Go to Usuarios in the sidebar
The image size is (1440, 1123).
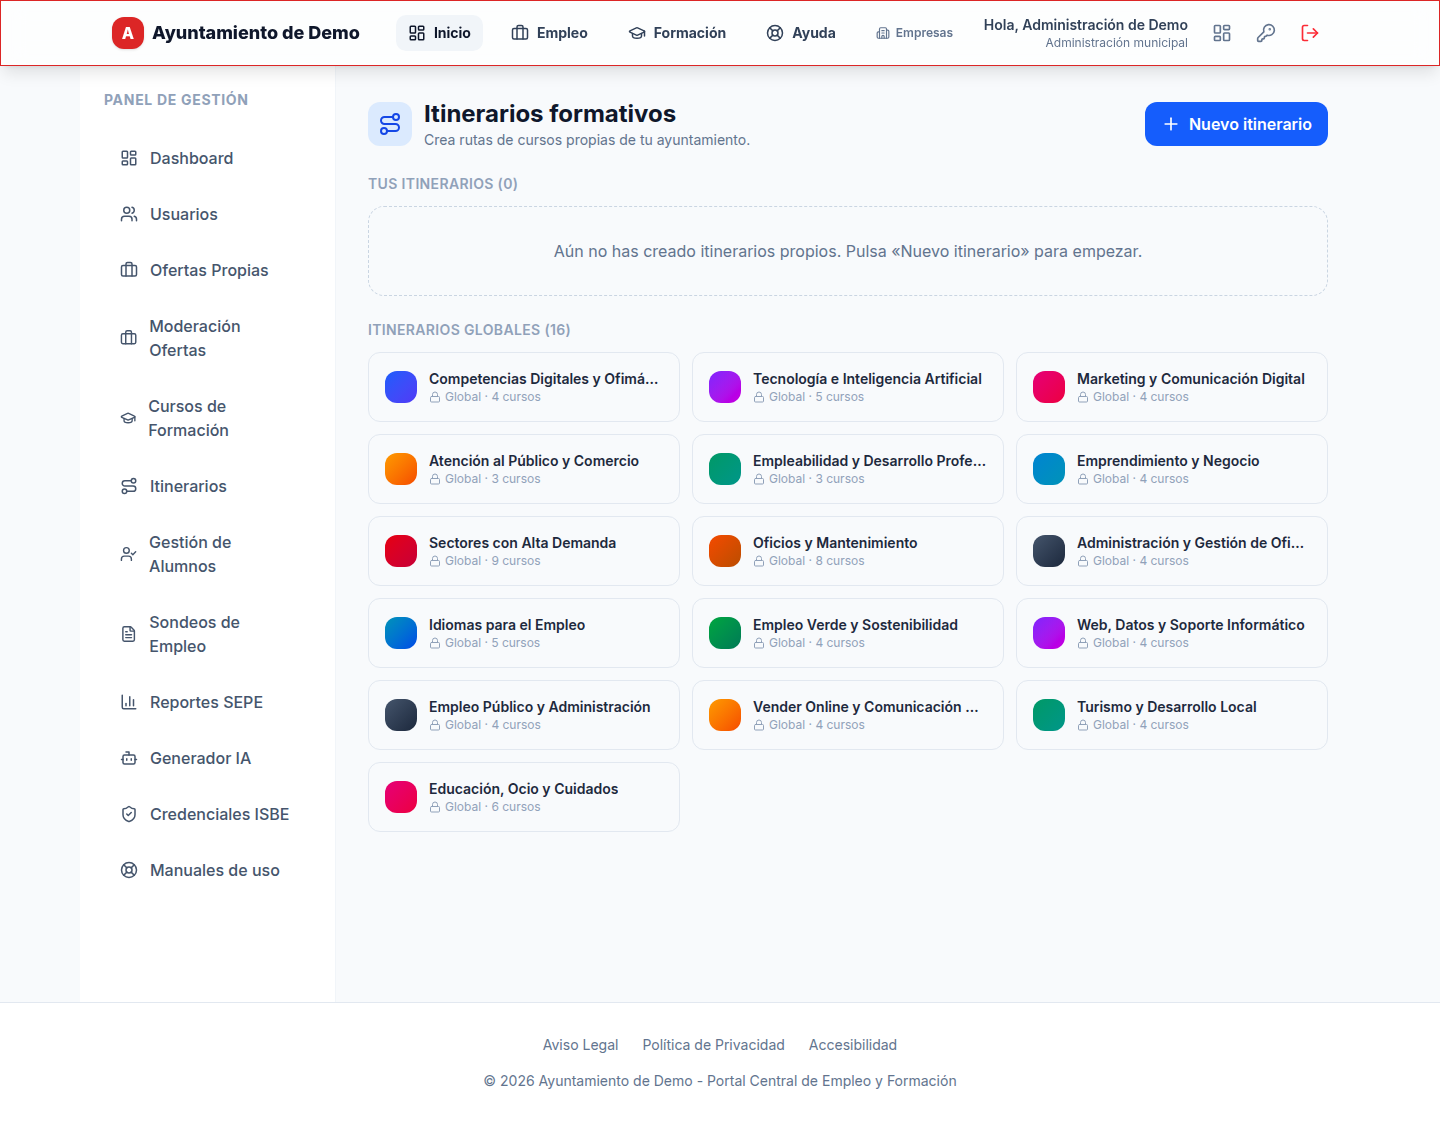click(207, 214)
